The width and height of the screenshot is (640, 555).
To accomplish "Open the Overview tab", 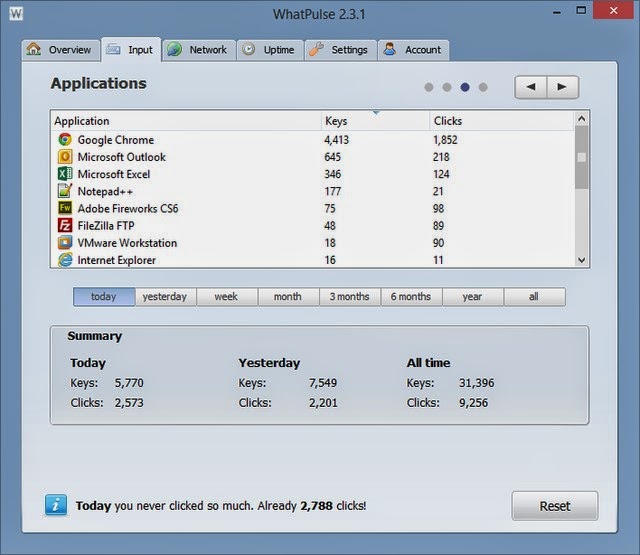I will pos(61,50).
